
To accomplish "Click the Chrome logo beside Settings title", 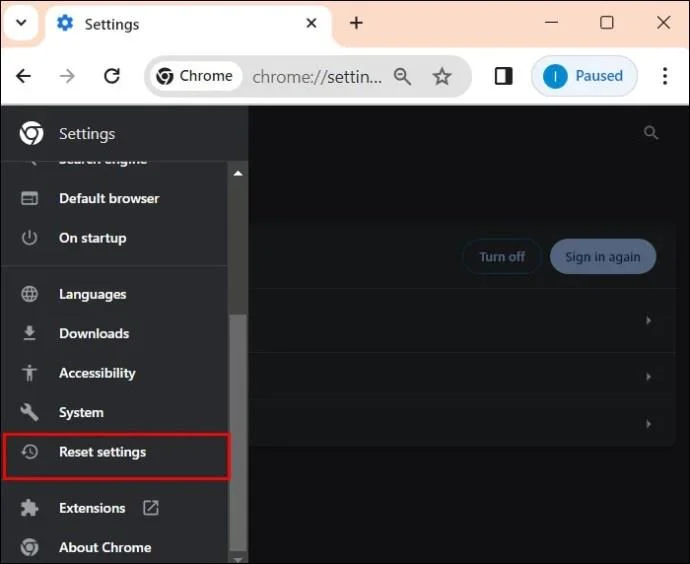I will (32, 133).
